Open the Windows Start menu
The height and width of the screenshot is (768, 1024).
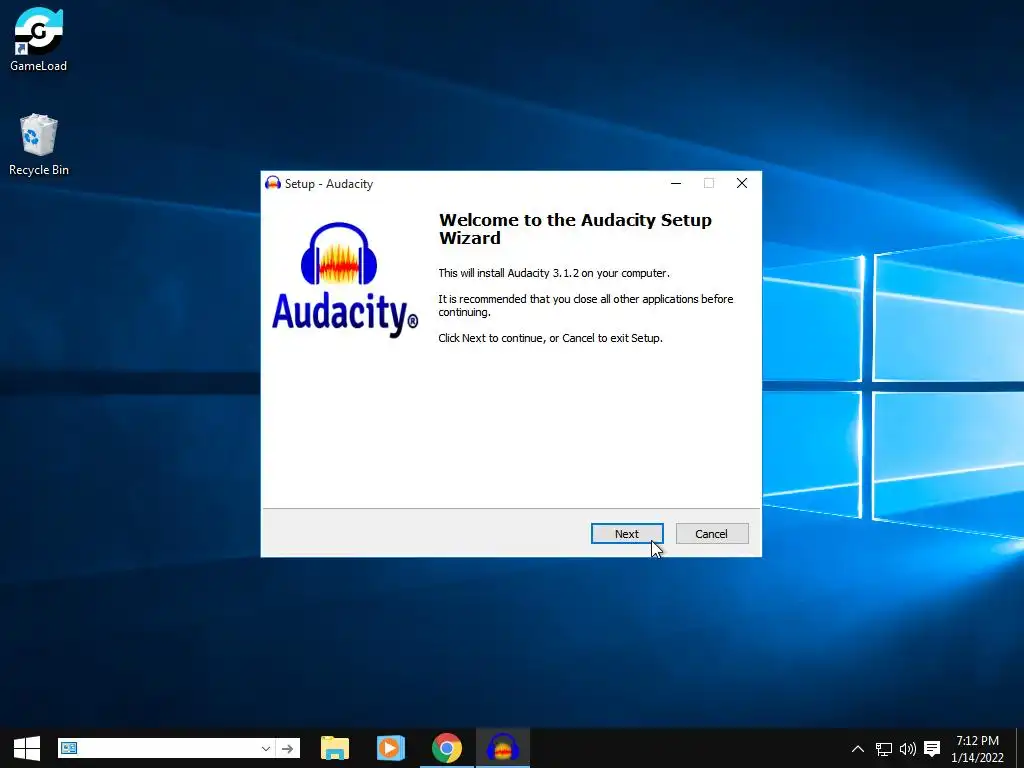click(x=27, y=748)
